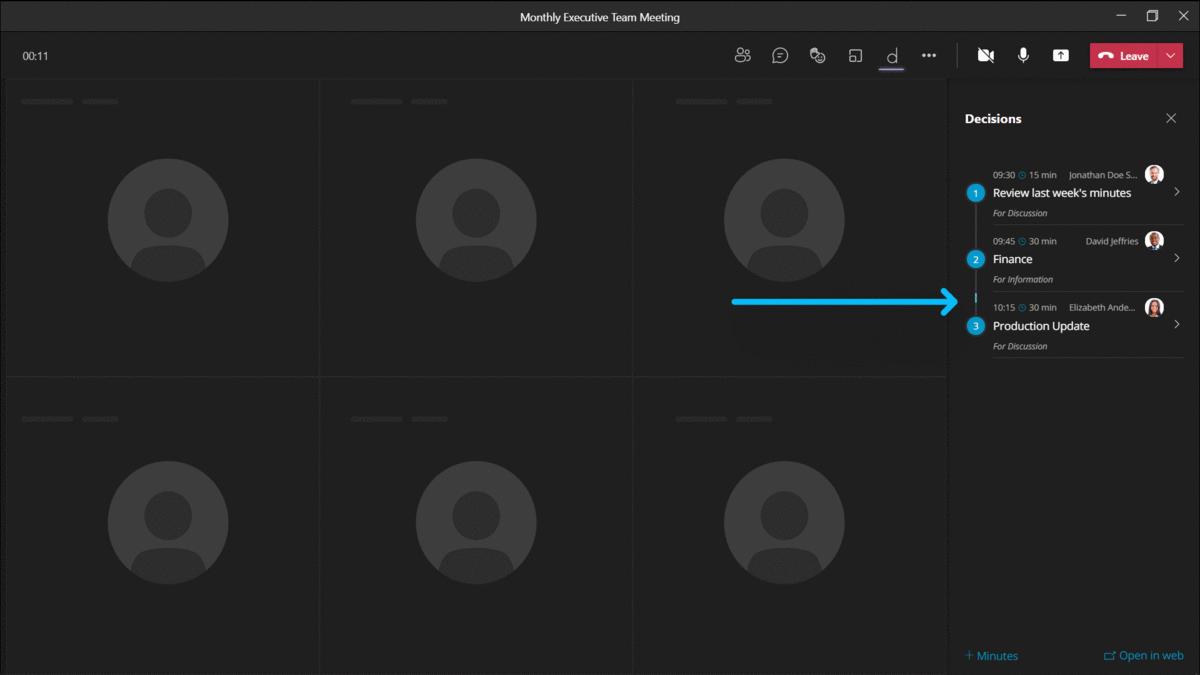This screenshot has width=1200, height=675.
Task: Leave the meeting
Action: [x=1124, y=56]
